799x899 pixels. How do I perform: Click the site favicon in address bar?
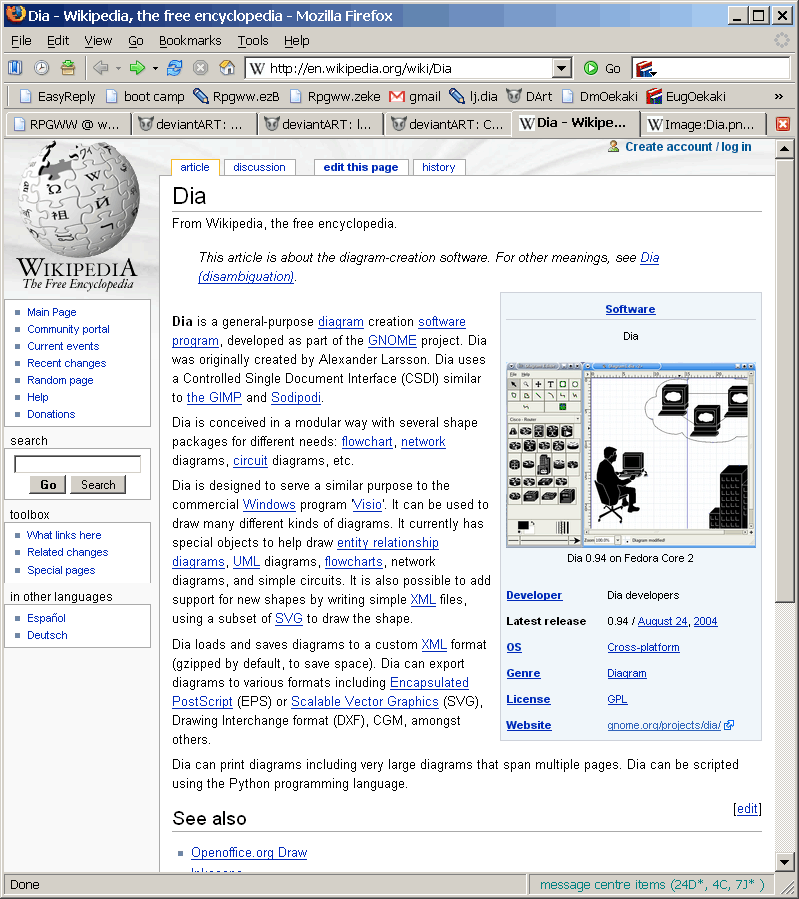pyautogui.click(x=257, y=68)
